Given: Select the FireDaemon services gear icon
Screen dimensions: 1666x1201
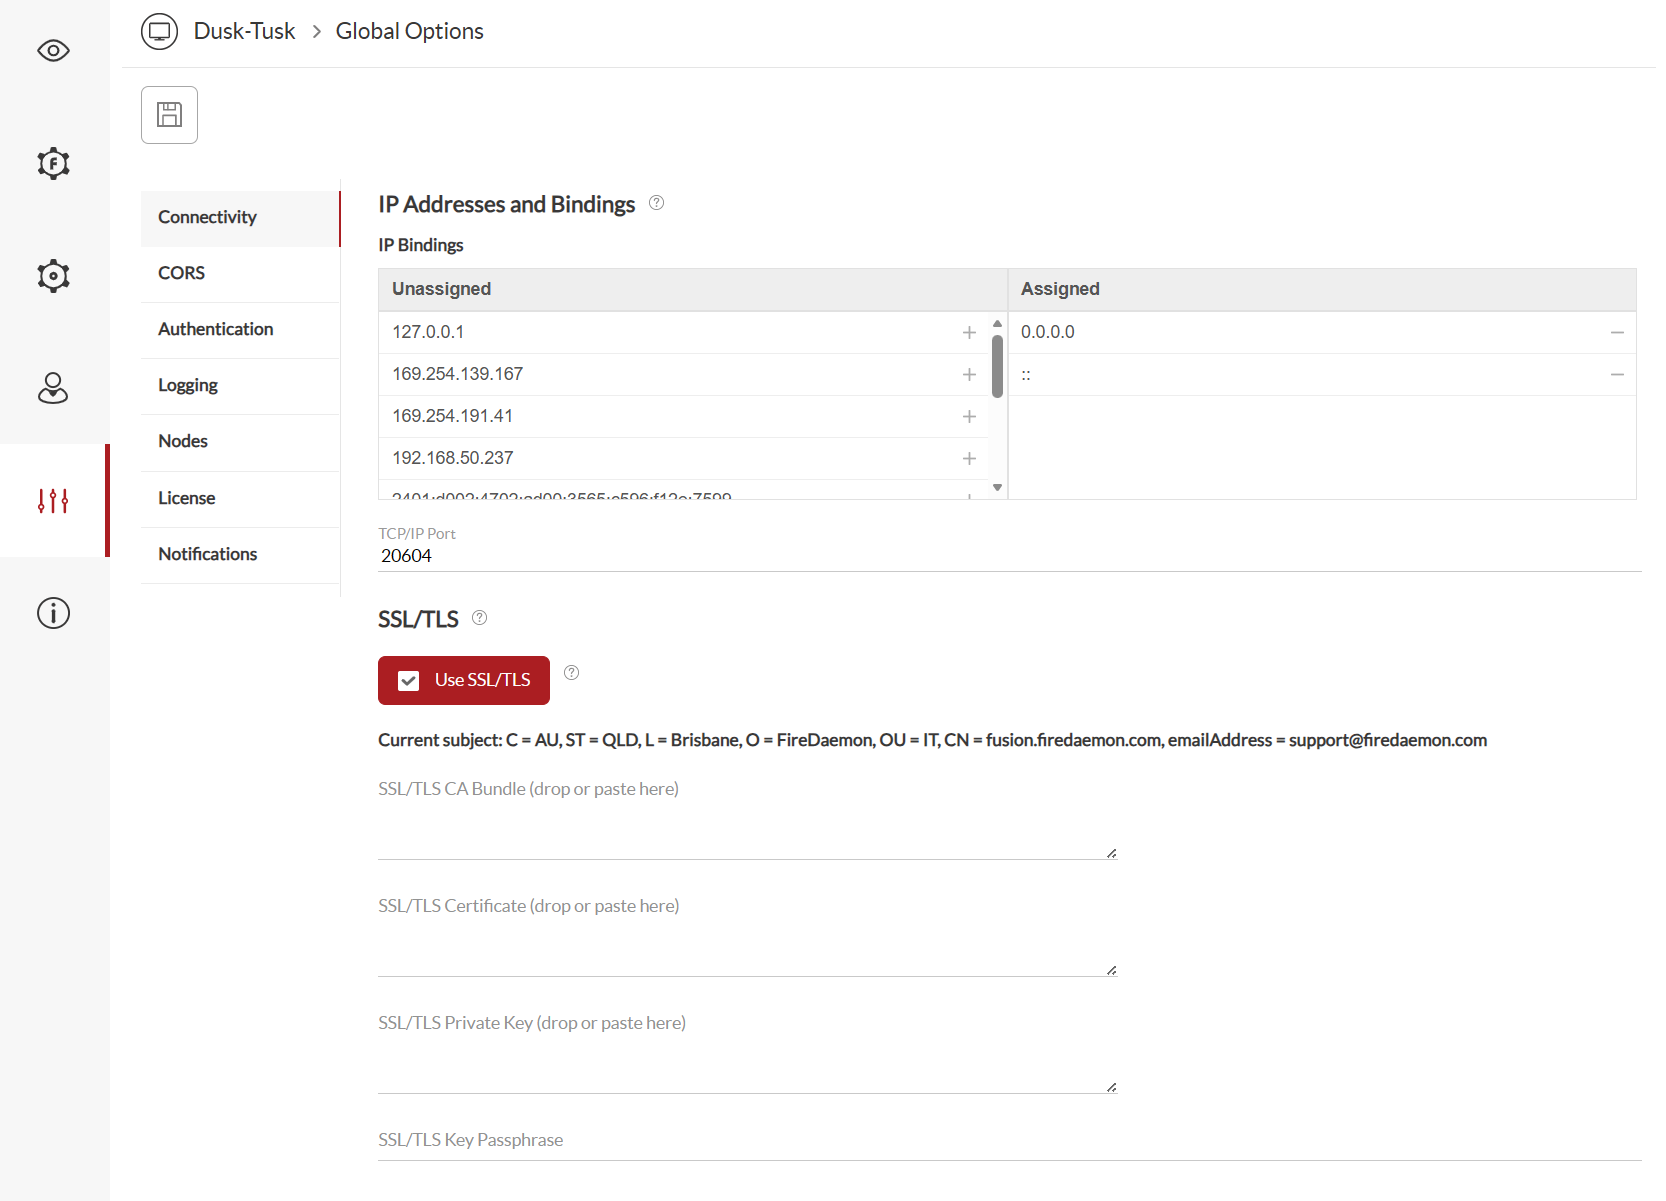Looking at the screenshot, I should click(52, 163).
